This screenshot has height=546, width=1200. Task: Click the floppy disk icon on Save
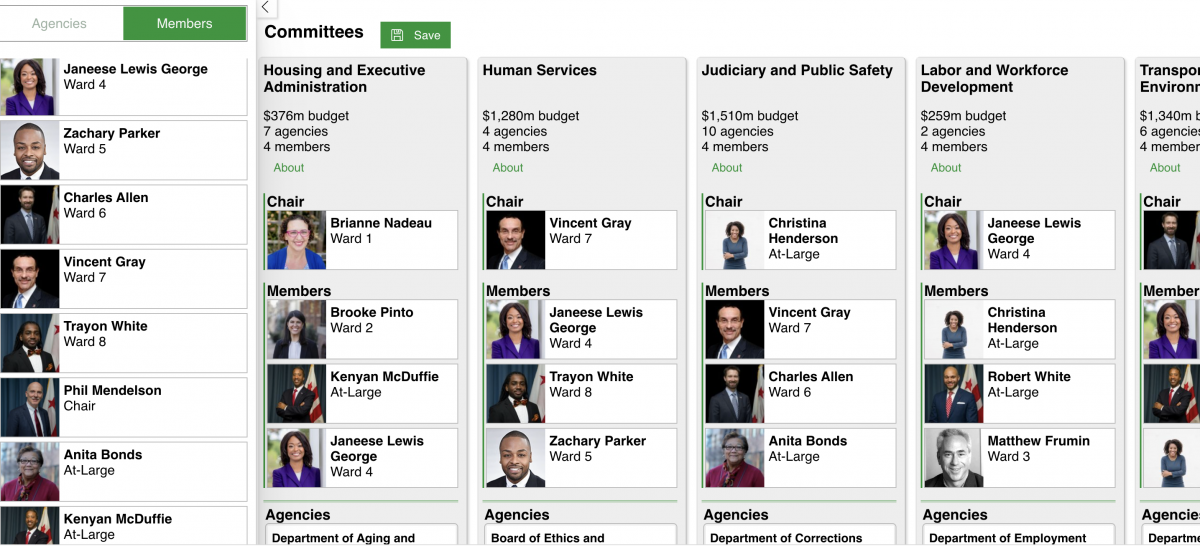coord(397,35)
